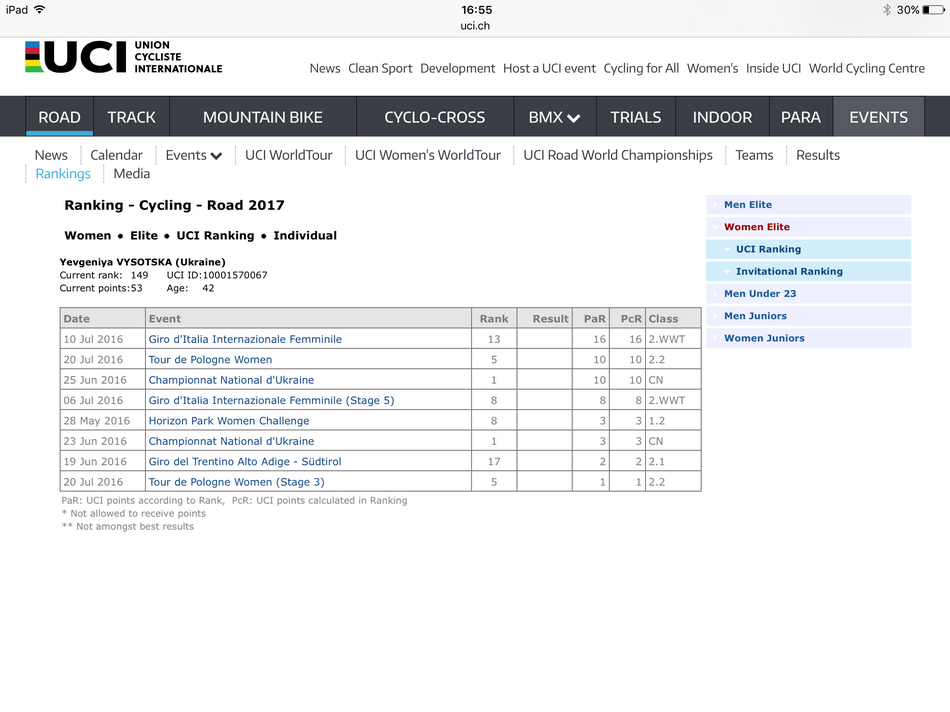Open Horizon Park Women Challenge

click(x=229, y=421)
